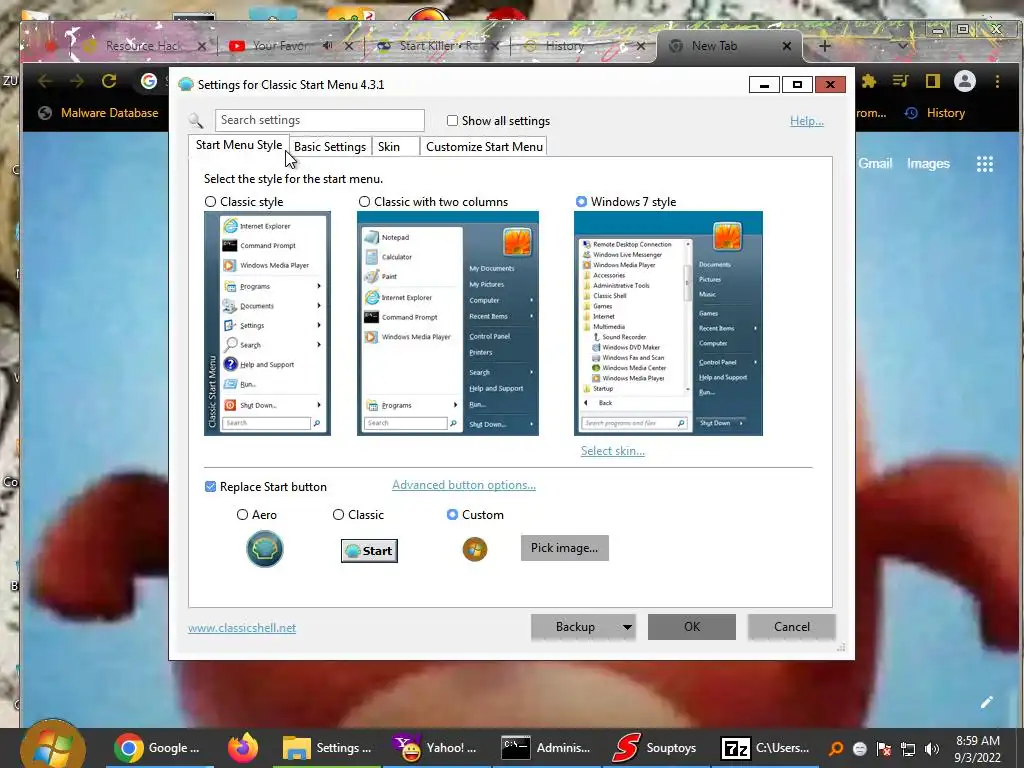The height and width of the screenshot is (768, 1024).
Task: Switch to the Basic Settings tab
Action: (330, 147)
